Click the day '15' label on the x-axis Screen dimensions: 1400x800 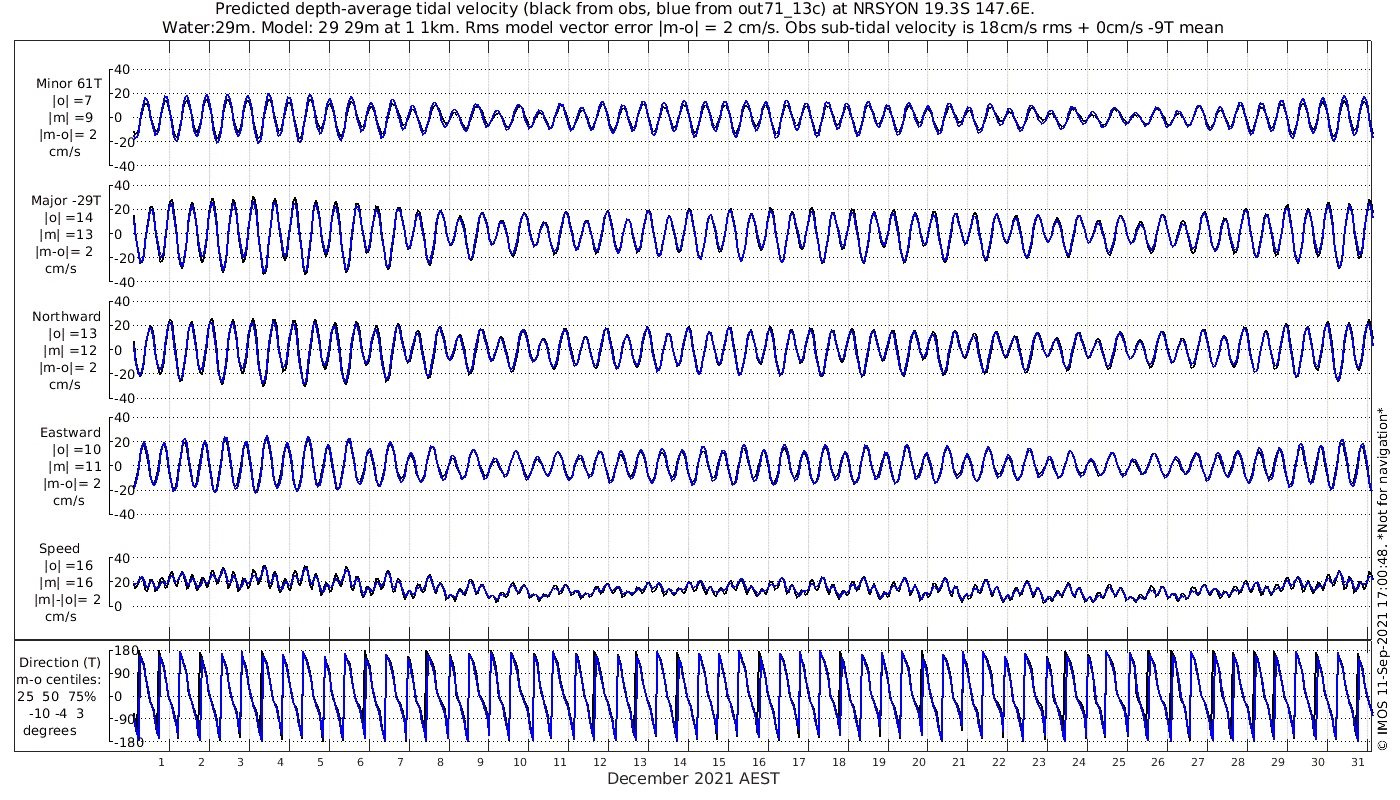719,762
